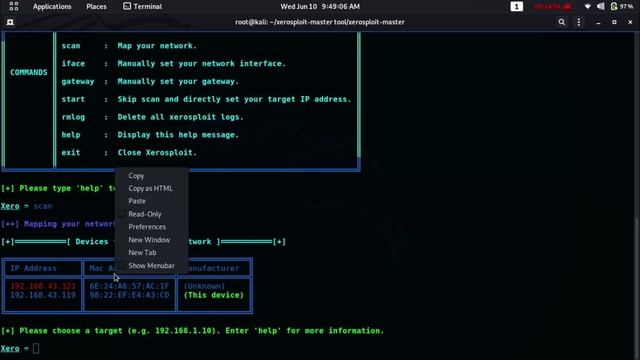
Task: Click 'Please choose a target' message
Action: (x=192, y=331)
